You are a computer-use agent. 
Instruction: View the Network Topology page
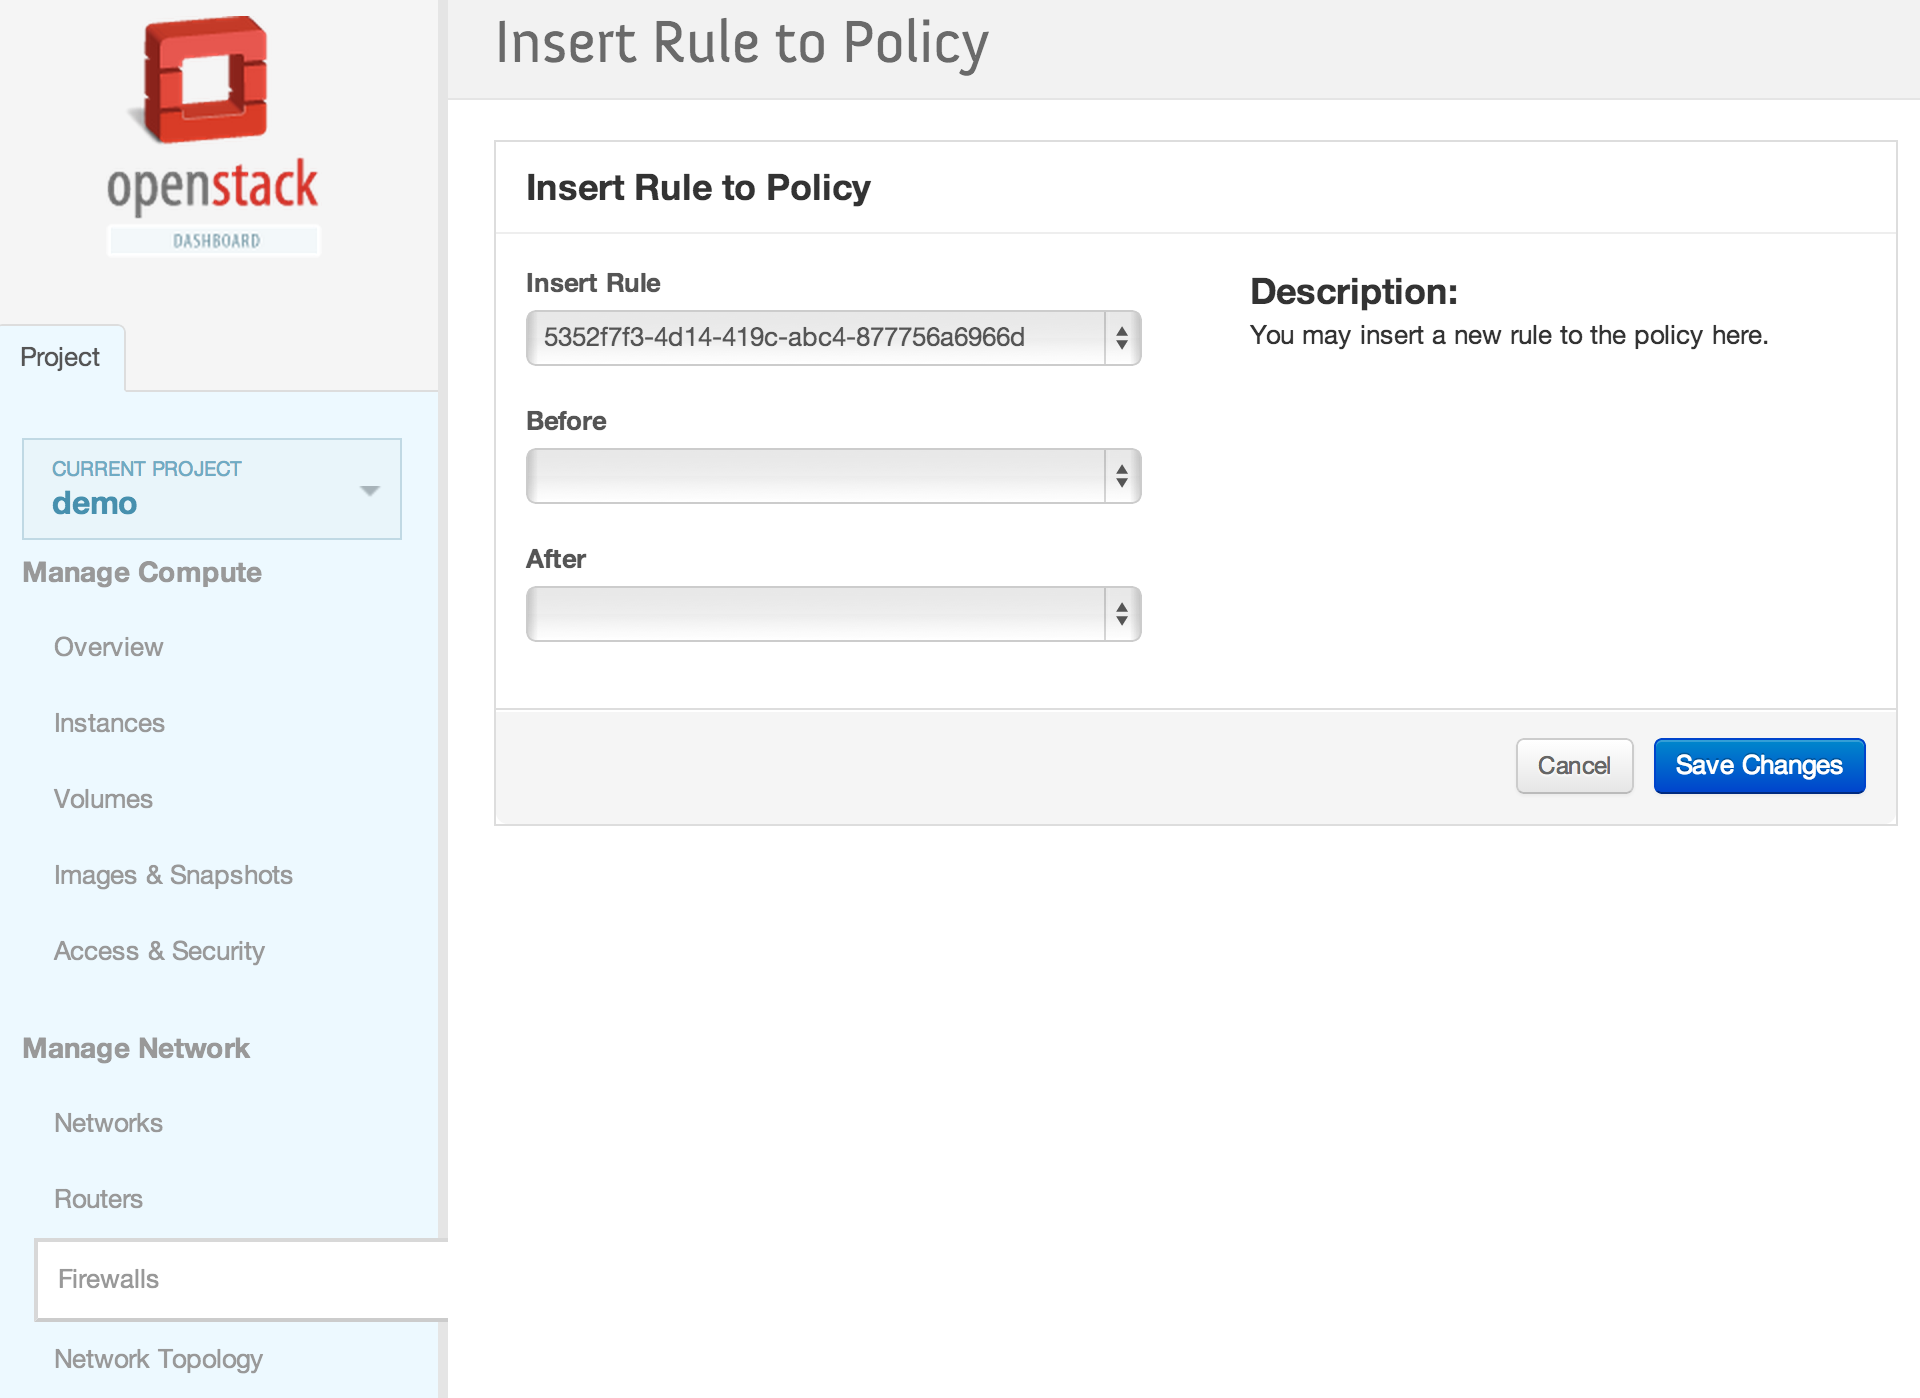pyautogui.click(x=158, y=1359)
